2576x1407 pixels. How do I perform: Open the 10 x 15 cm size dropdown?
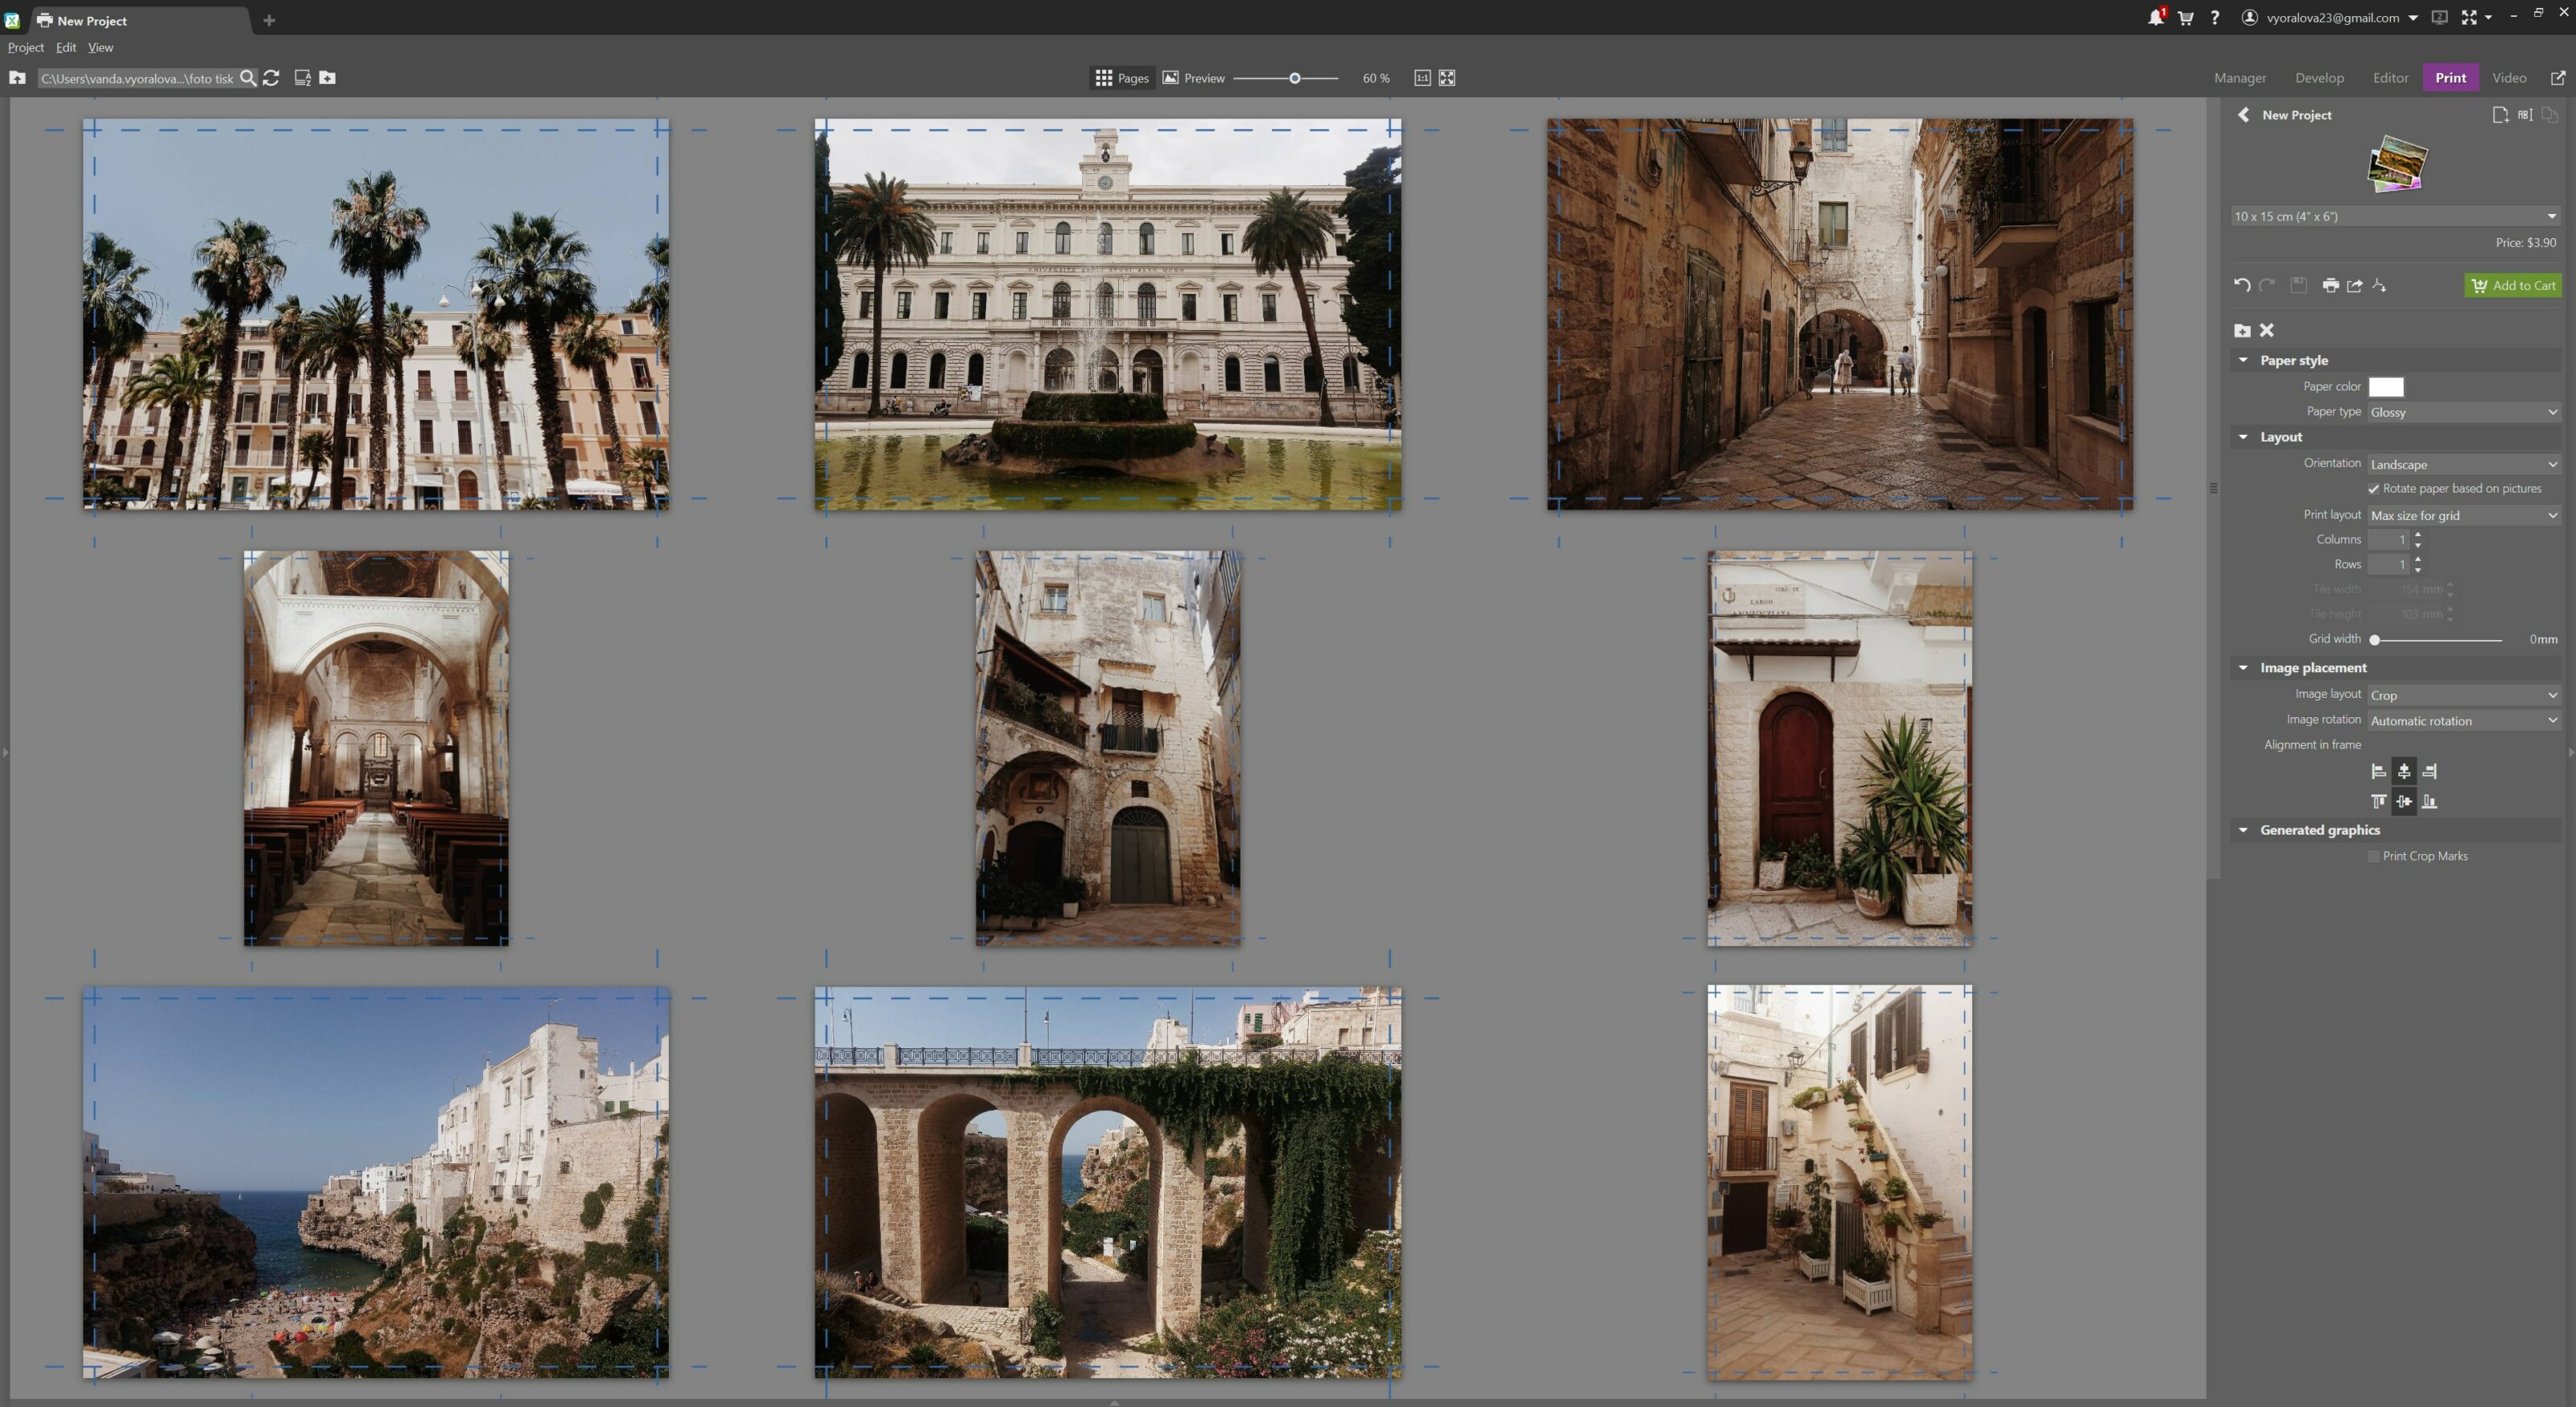[2395, 216]
